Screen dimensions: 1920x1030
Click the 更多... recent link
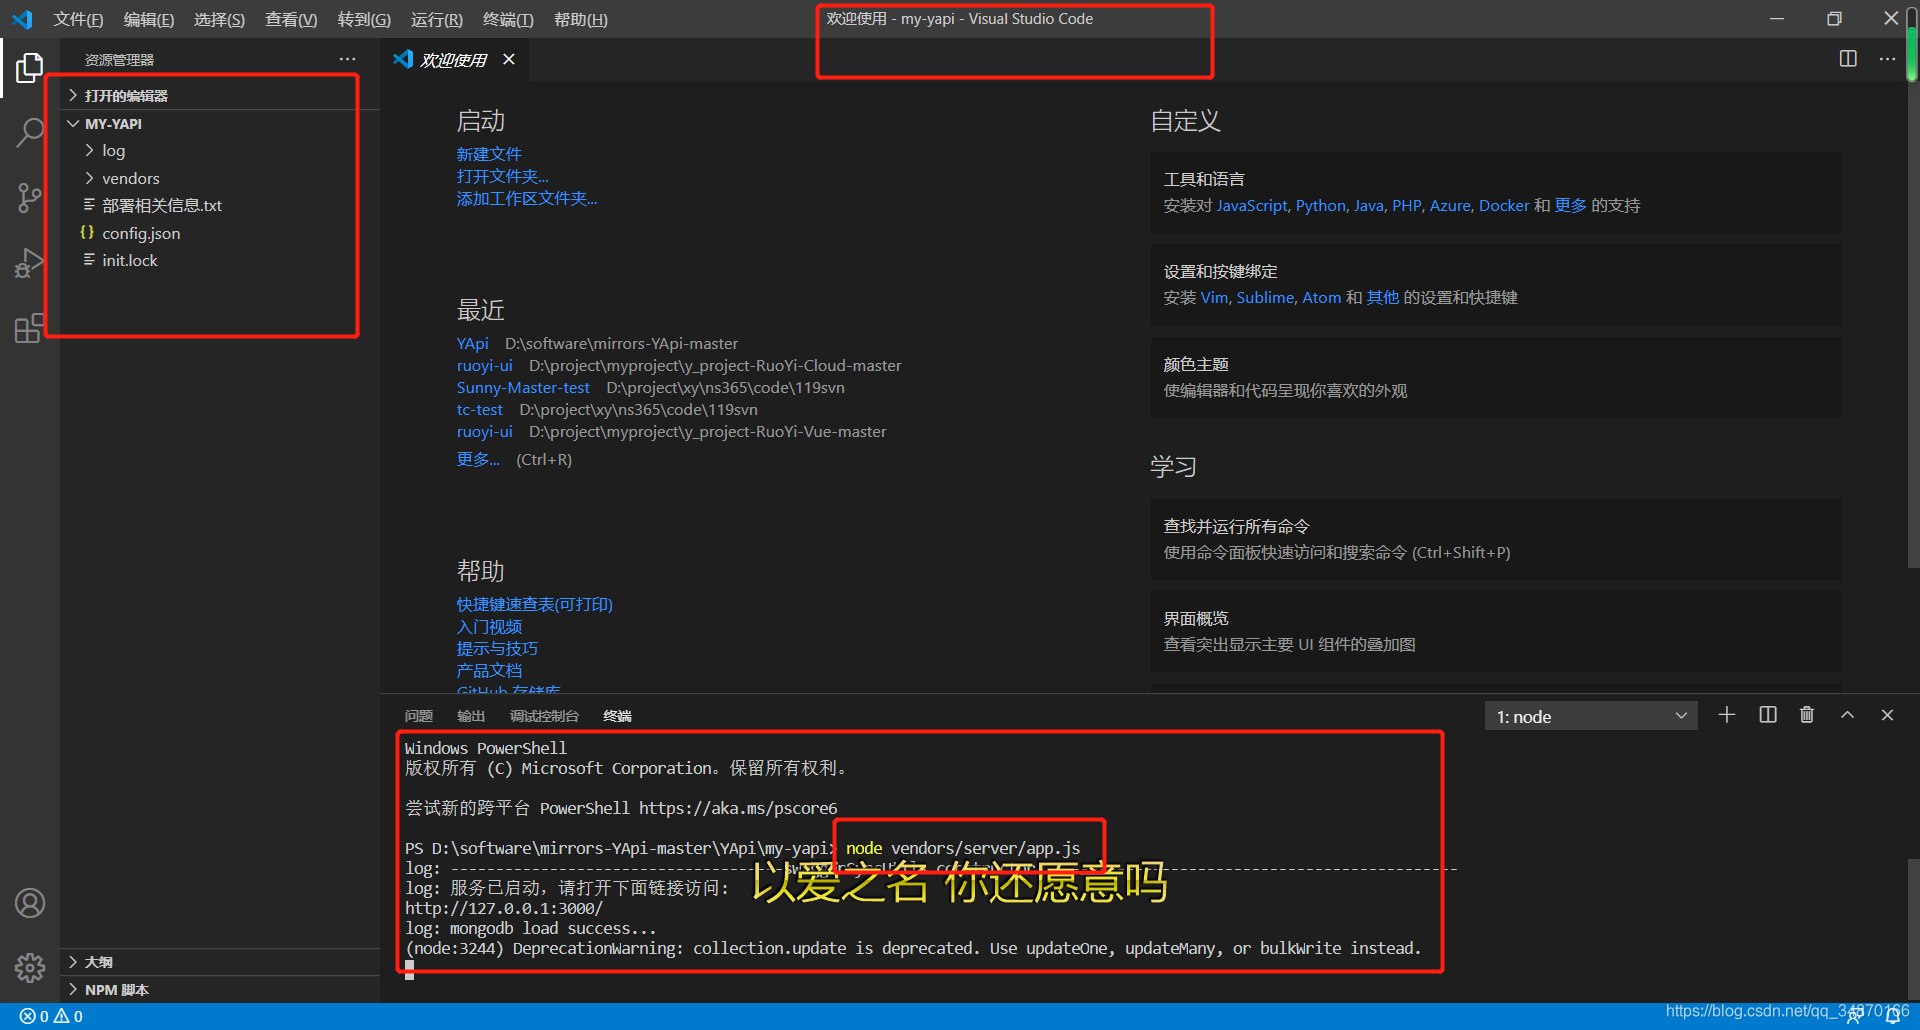478,459
